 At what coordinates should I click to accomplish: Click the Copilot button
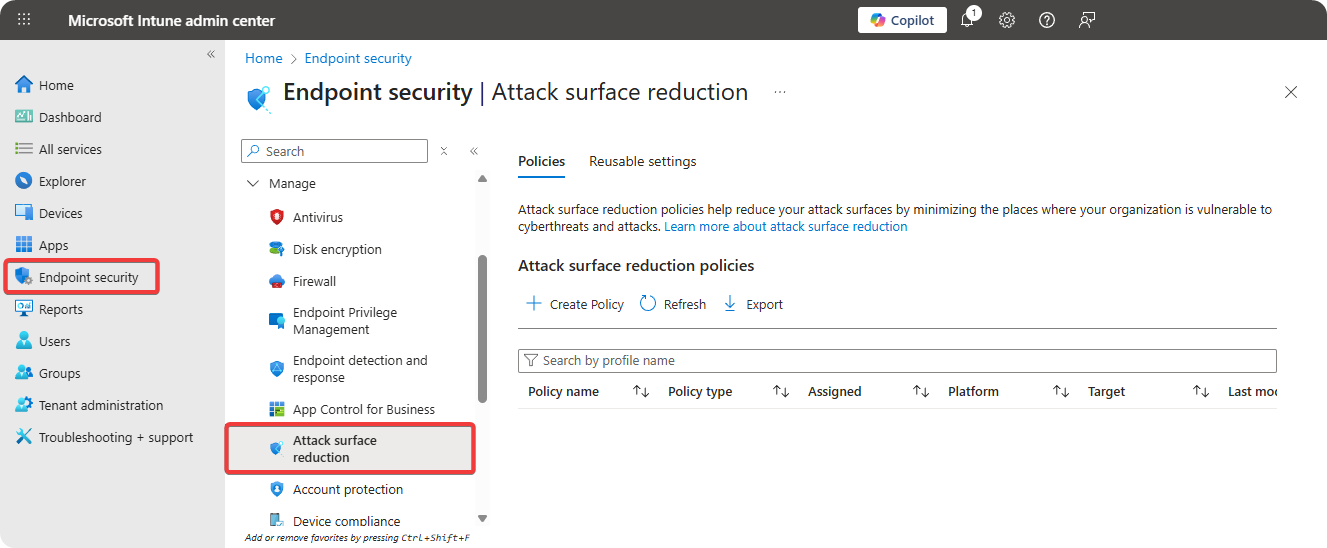902,20
